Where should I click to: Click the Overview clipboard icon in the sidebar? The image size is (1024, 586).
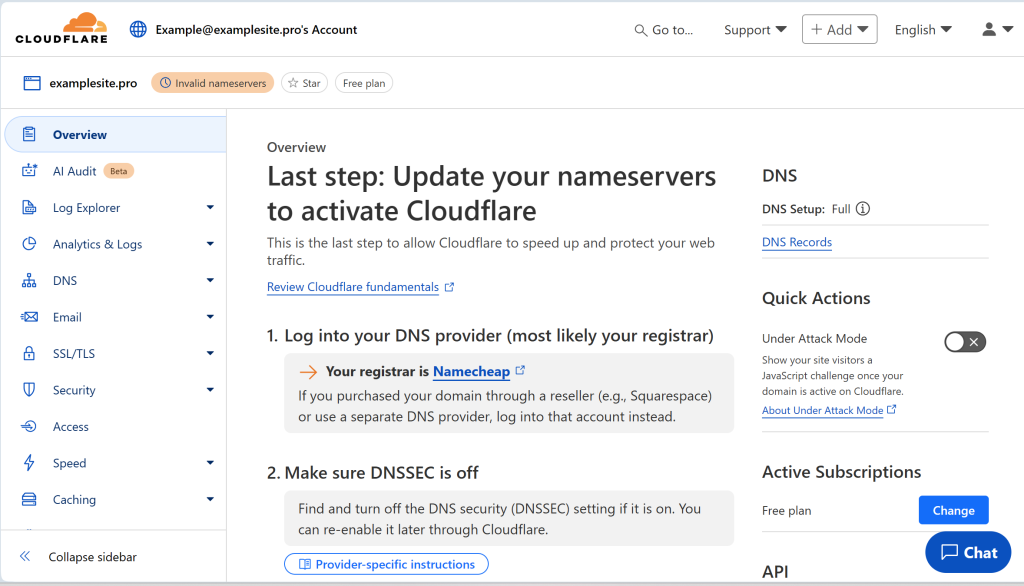29,135
